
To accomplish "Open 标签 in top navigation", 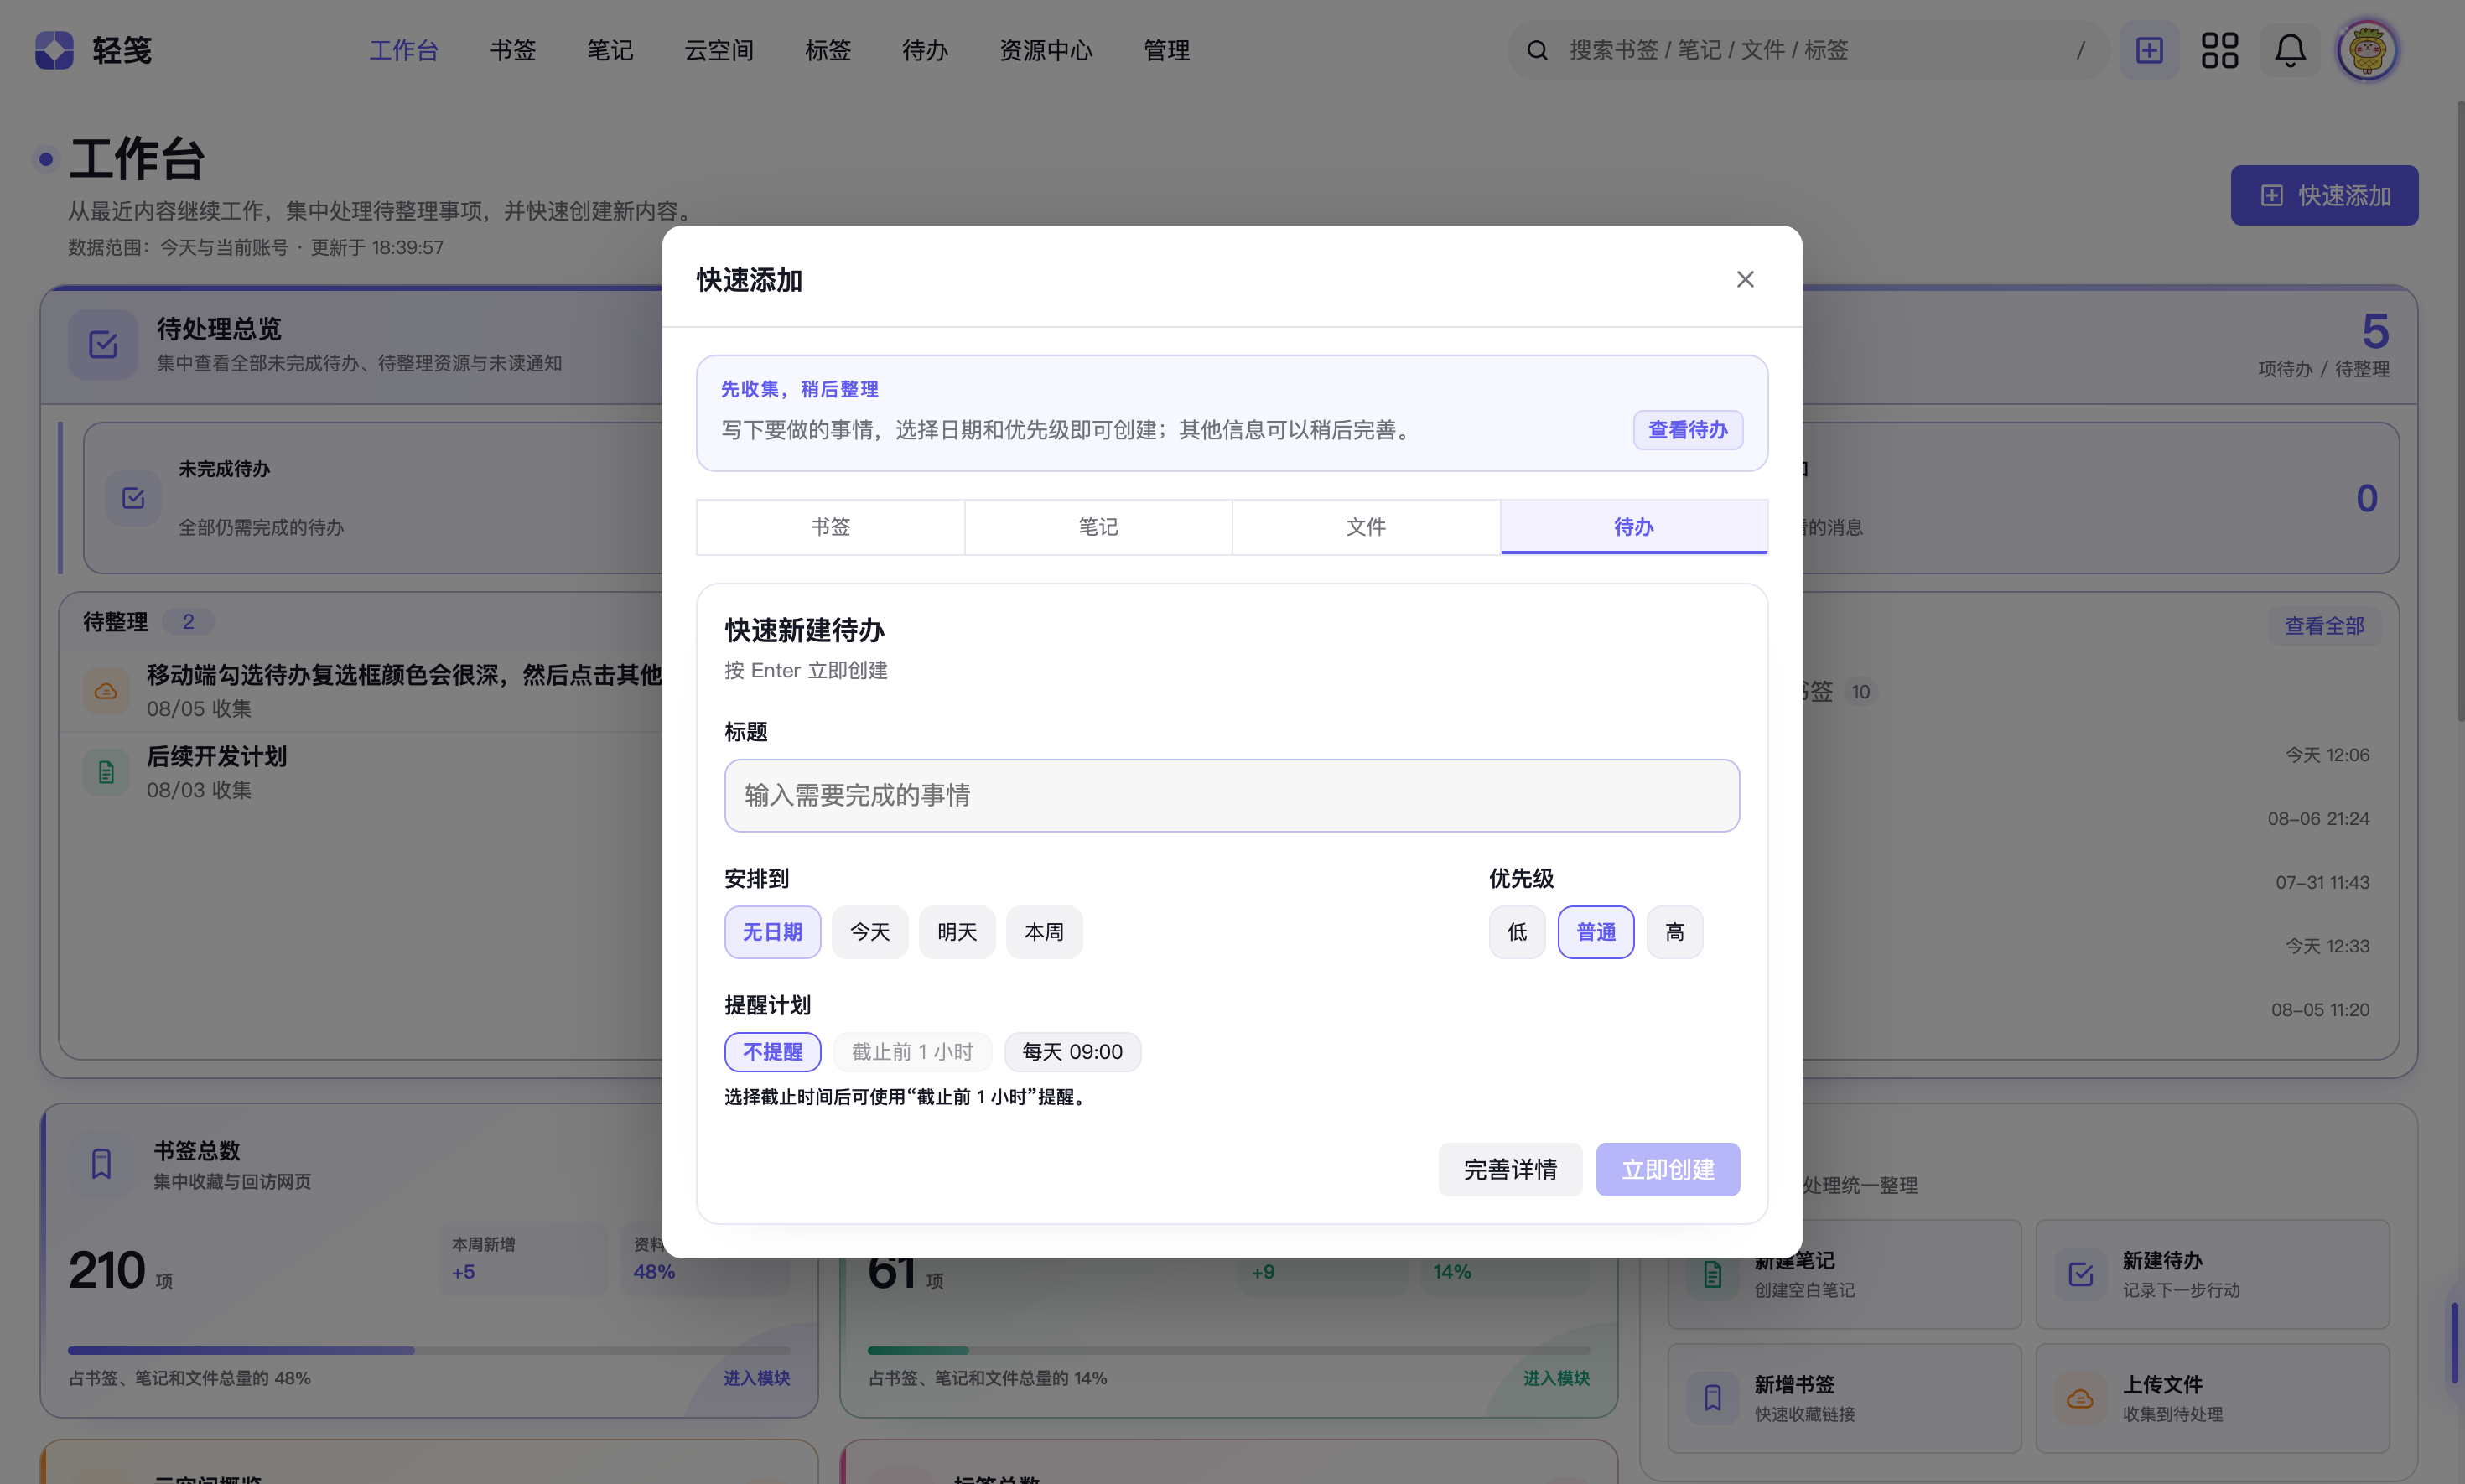I will (828, 50).
